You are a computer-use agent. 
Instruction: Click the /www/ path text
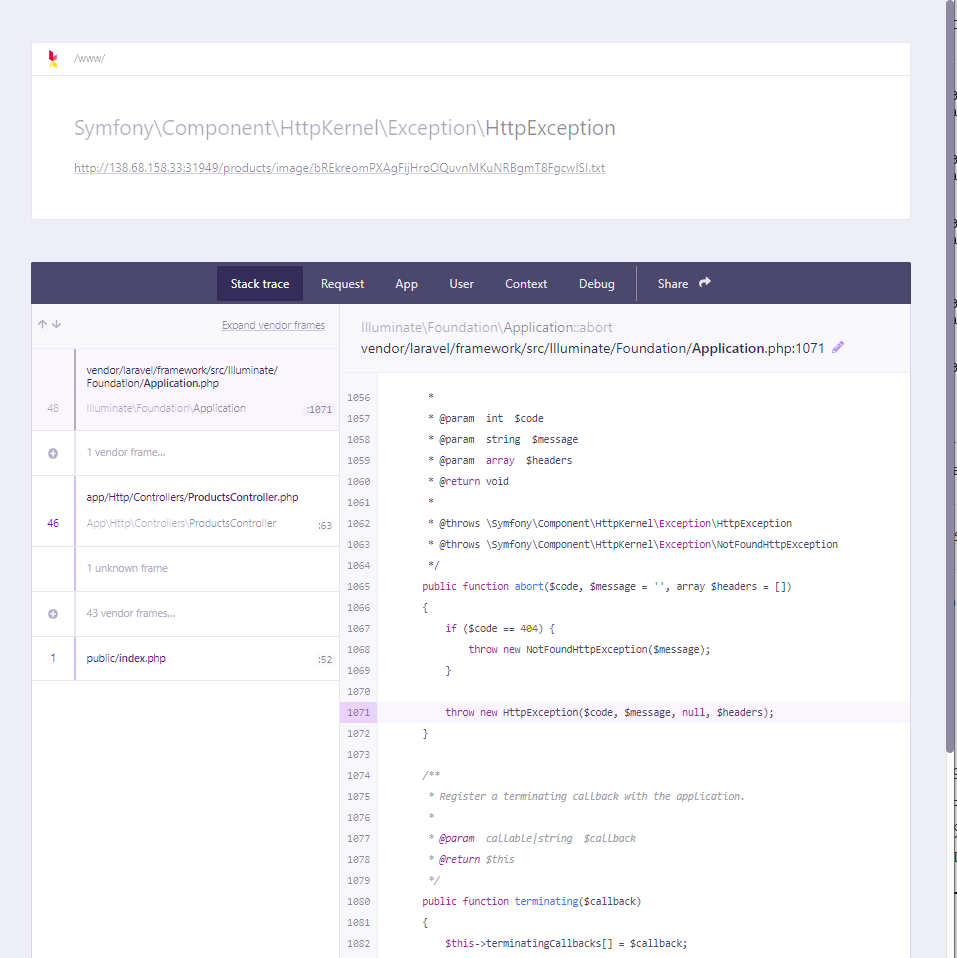pyautogui.click(x=89, y=59)
